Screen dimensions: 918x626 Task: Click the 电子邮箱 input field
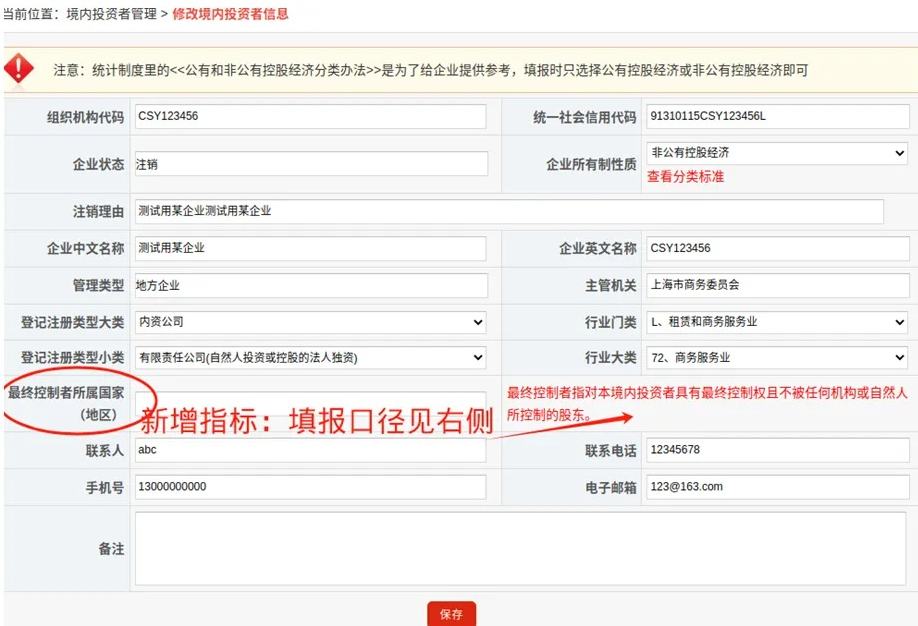point(776,487)
